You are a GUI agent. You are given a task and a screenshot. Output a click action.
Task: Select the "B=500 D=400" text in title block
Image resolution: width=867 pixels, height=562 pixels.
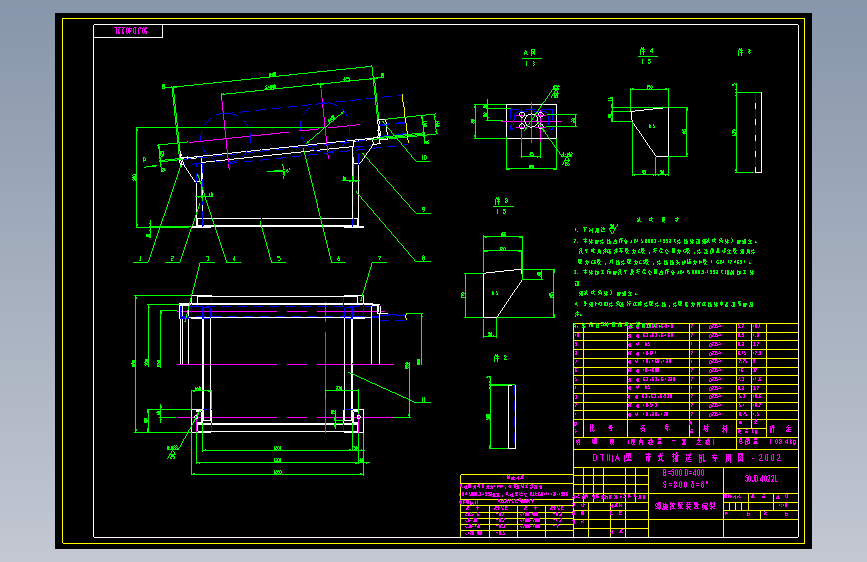point(683,473)
